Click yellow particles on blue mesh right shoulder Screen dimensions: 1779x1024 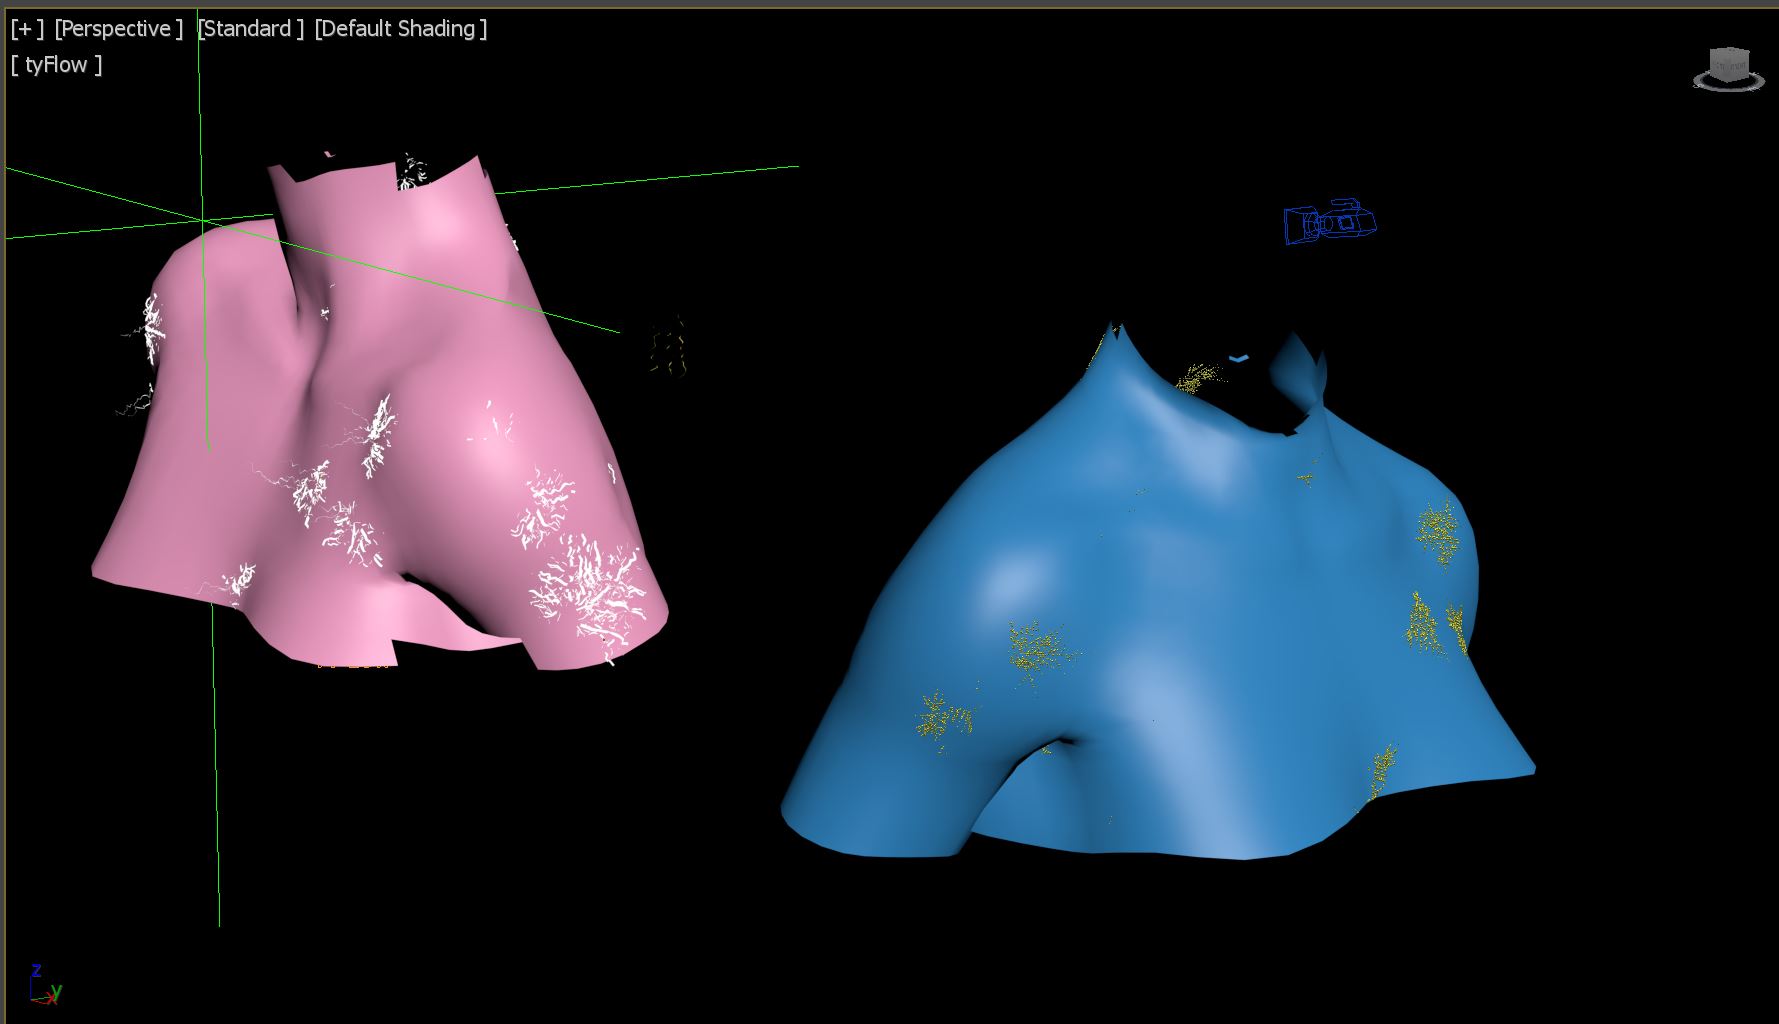tap(1438, 528)
